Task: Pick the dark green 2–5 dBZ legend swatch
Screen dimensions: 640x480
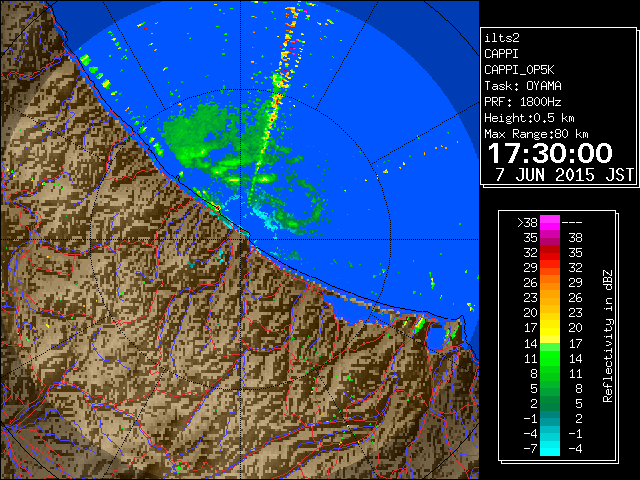Action: (550, 403)
